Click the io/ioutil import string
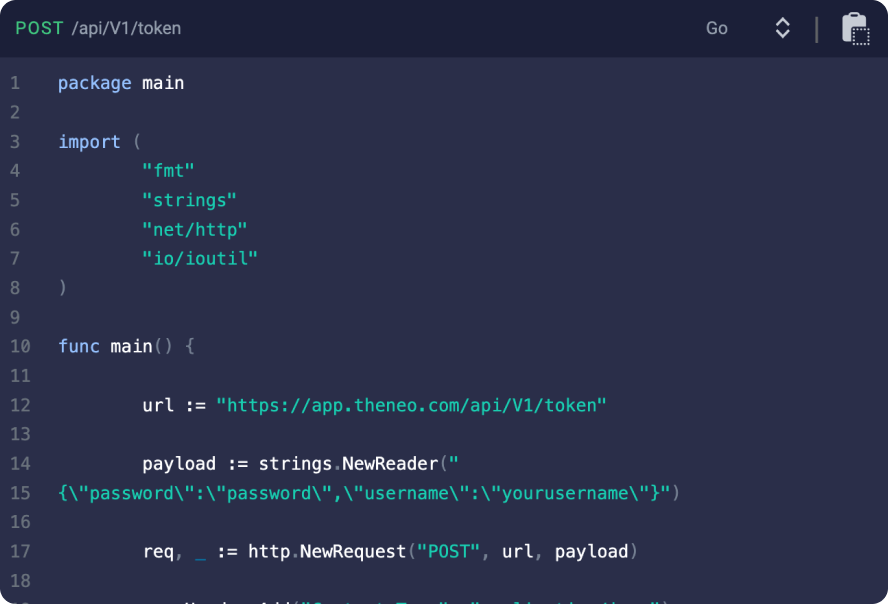 200,257
